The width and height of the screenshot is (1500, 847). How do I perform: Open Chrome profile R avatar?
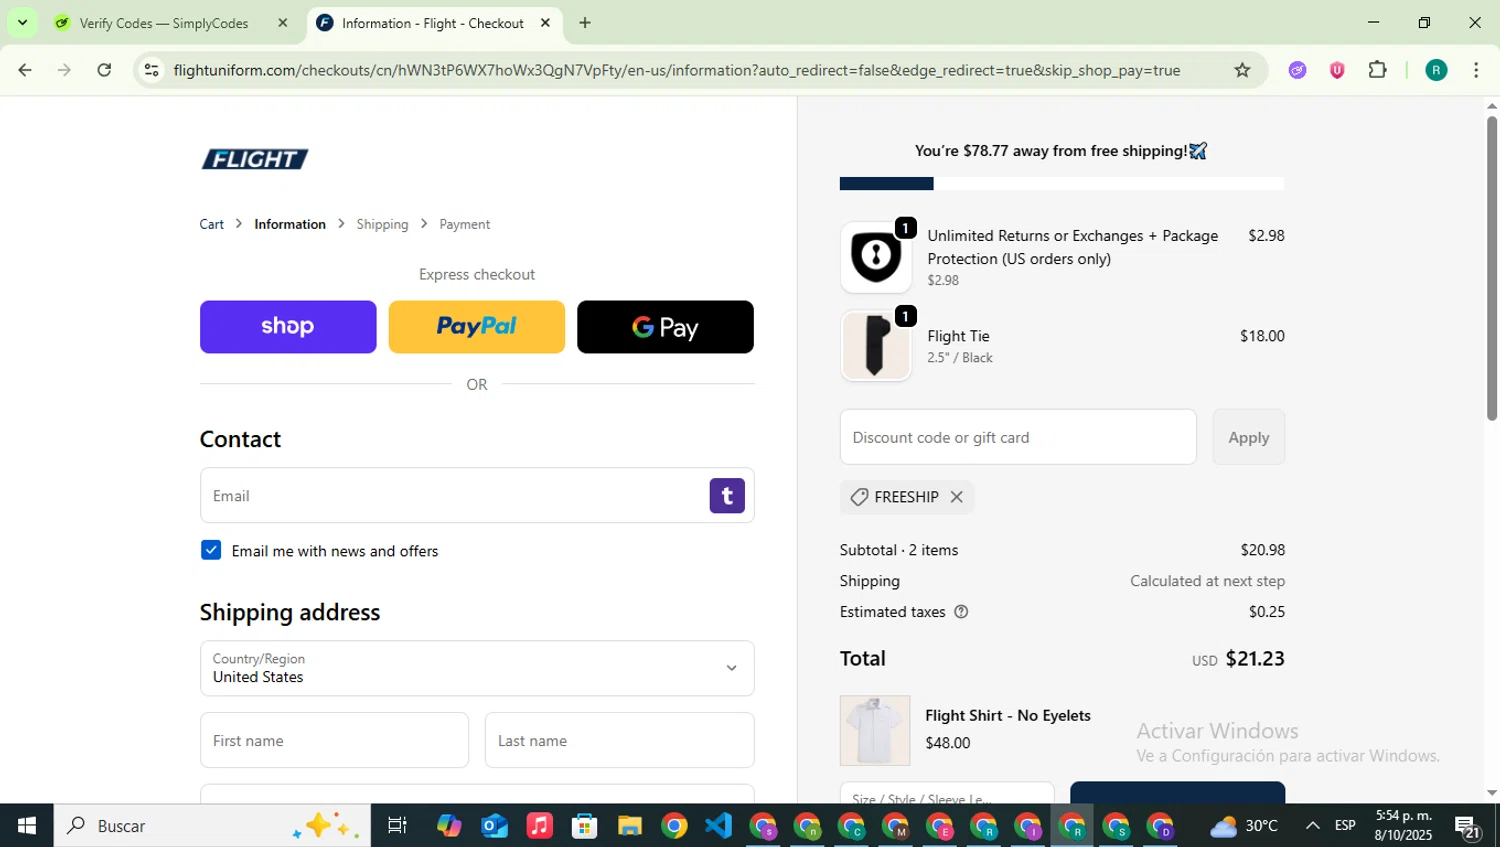click(1436, 70)
